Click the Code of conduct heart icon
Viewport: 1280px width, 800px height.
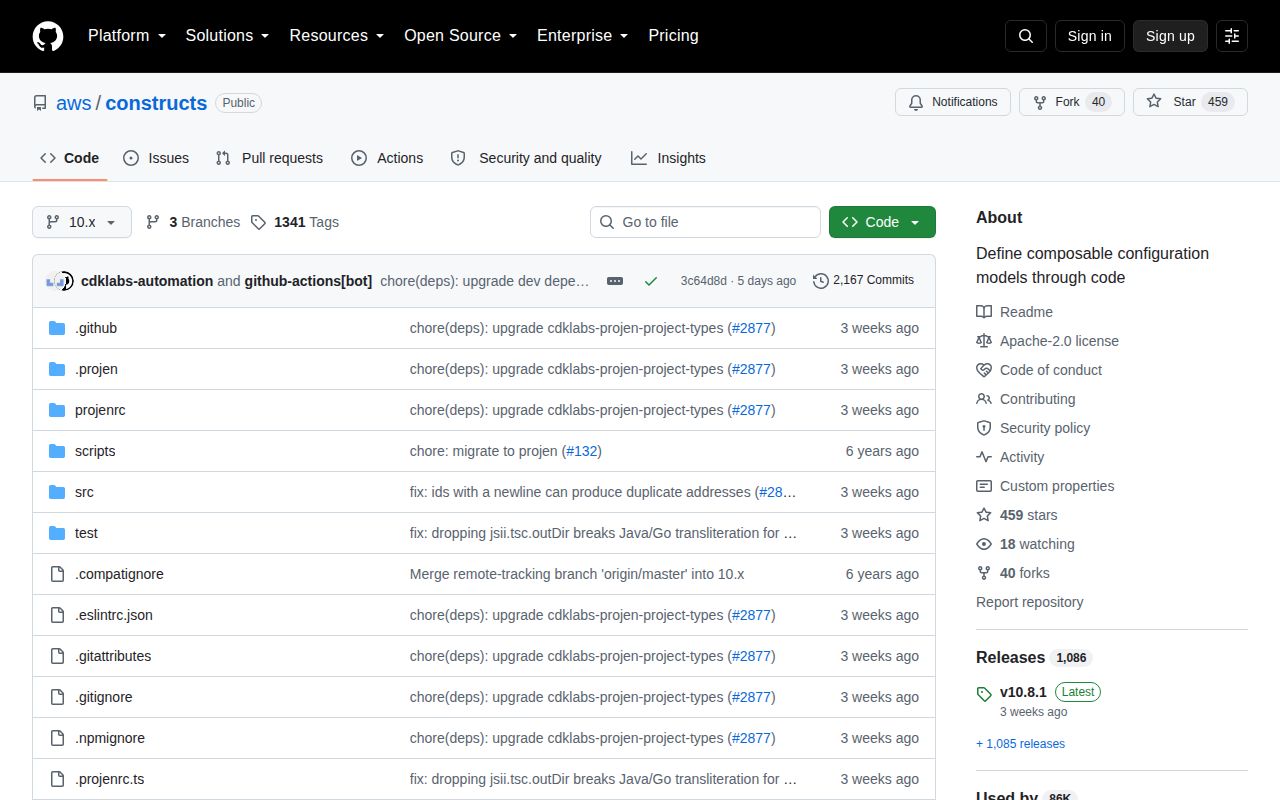coord(984,370)
